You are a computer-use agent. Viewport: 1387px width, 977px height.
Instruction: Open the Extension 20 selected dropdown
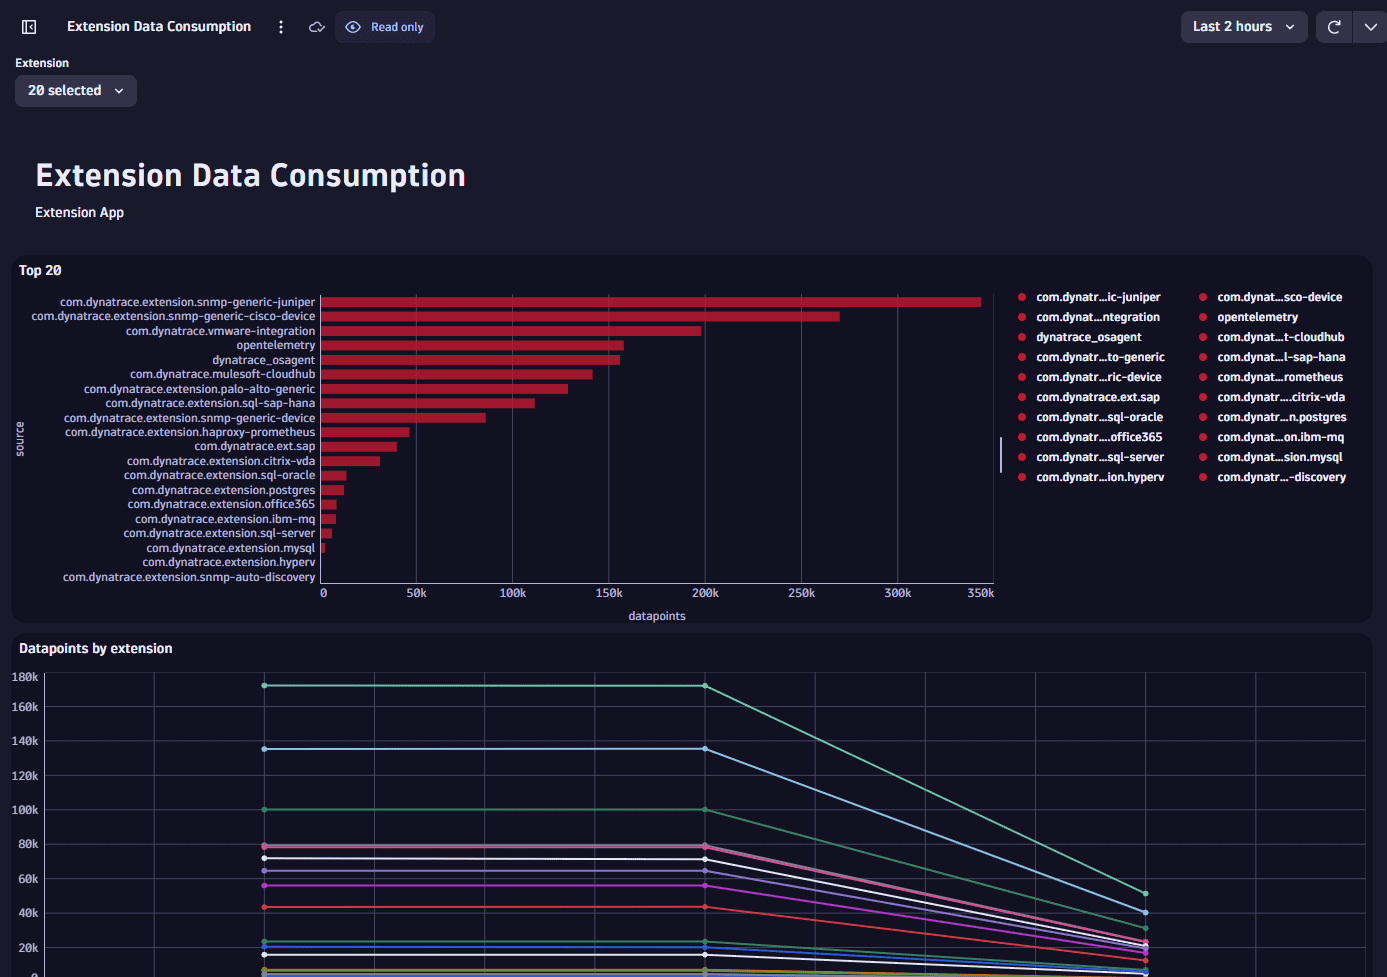tap(76, 91)
